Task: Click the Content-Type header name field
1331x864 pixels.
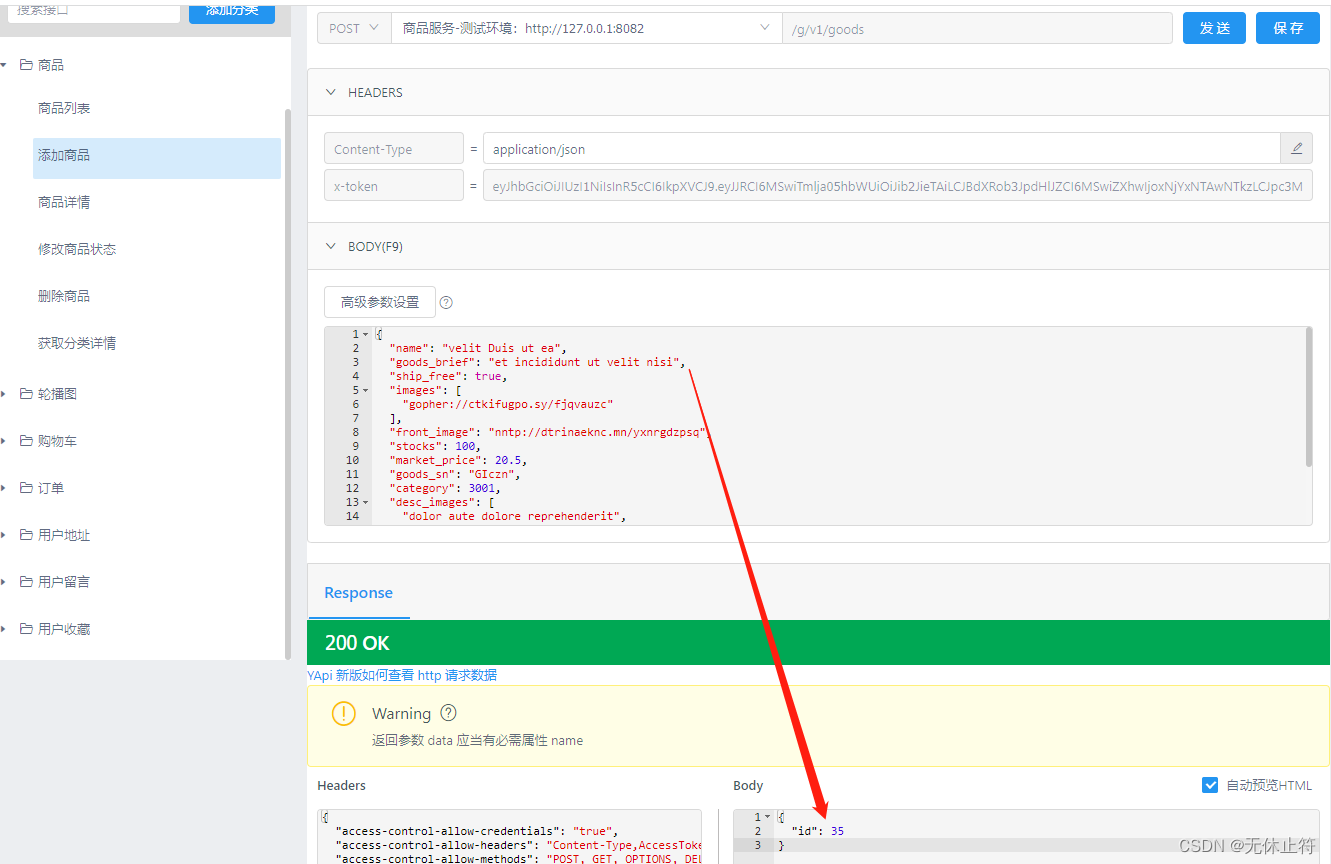Action: [394, 148]
